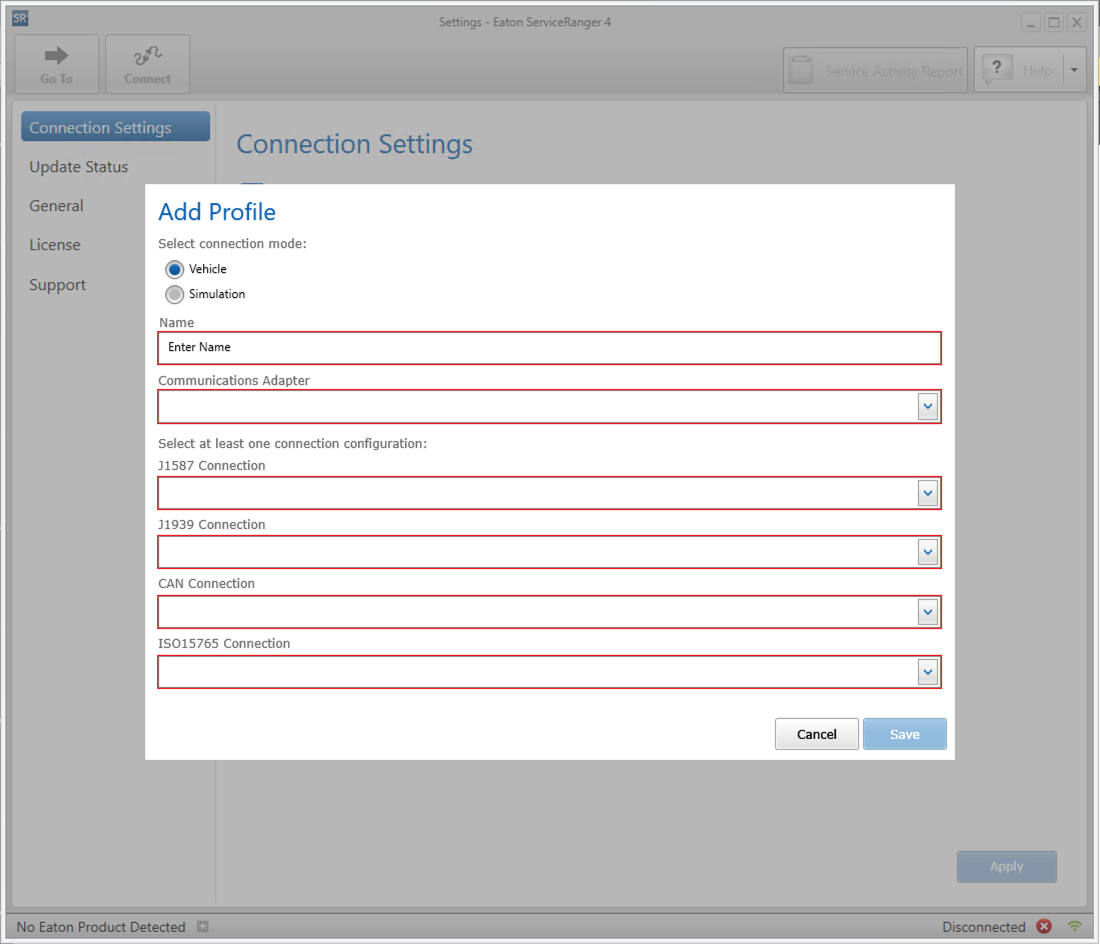Expand the J1587 Connection dropdown
Viewport: 1100px width, 944px height.
[927, 492]
